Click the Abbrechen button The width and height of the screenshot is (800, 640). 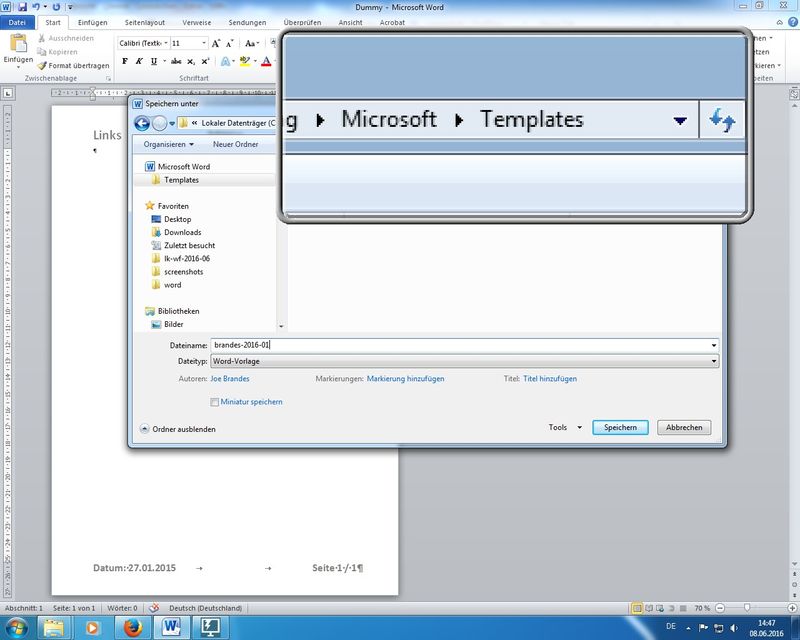coord(684,427)
